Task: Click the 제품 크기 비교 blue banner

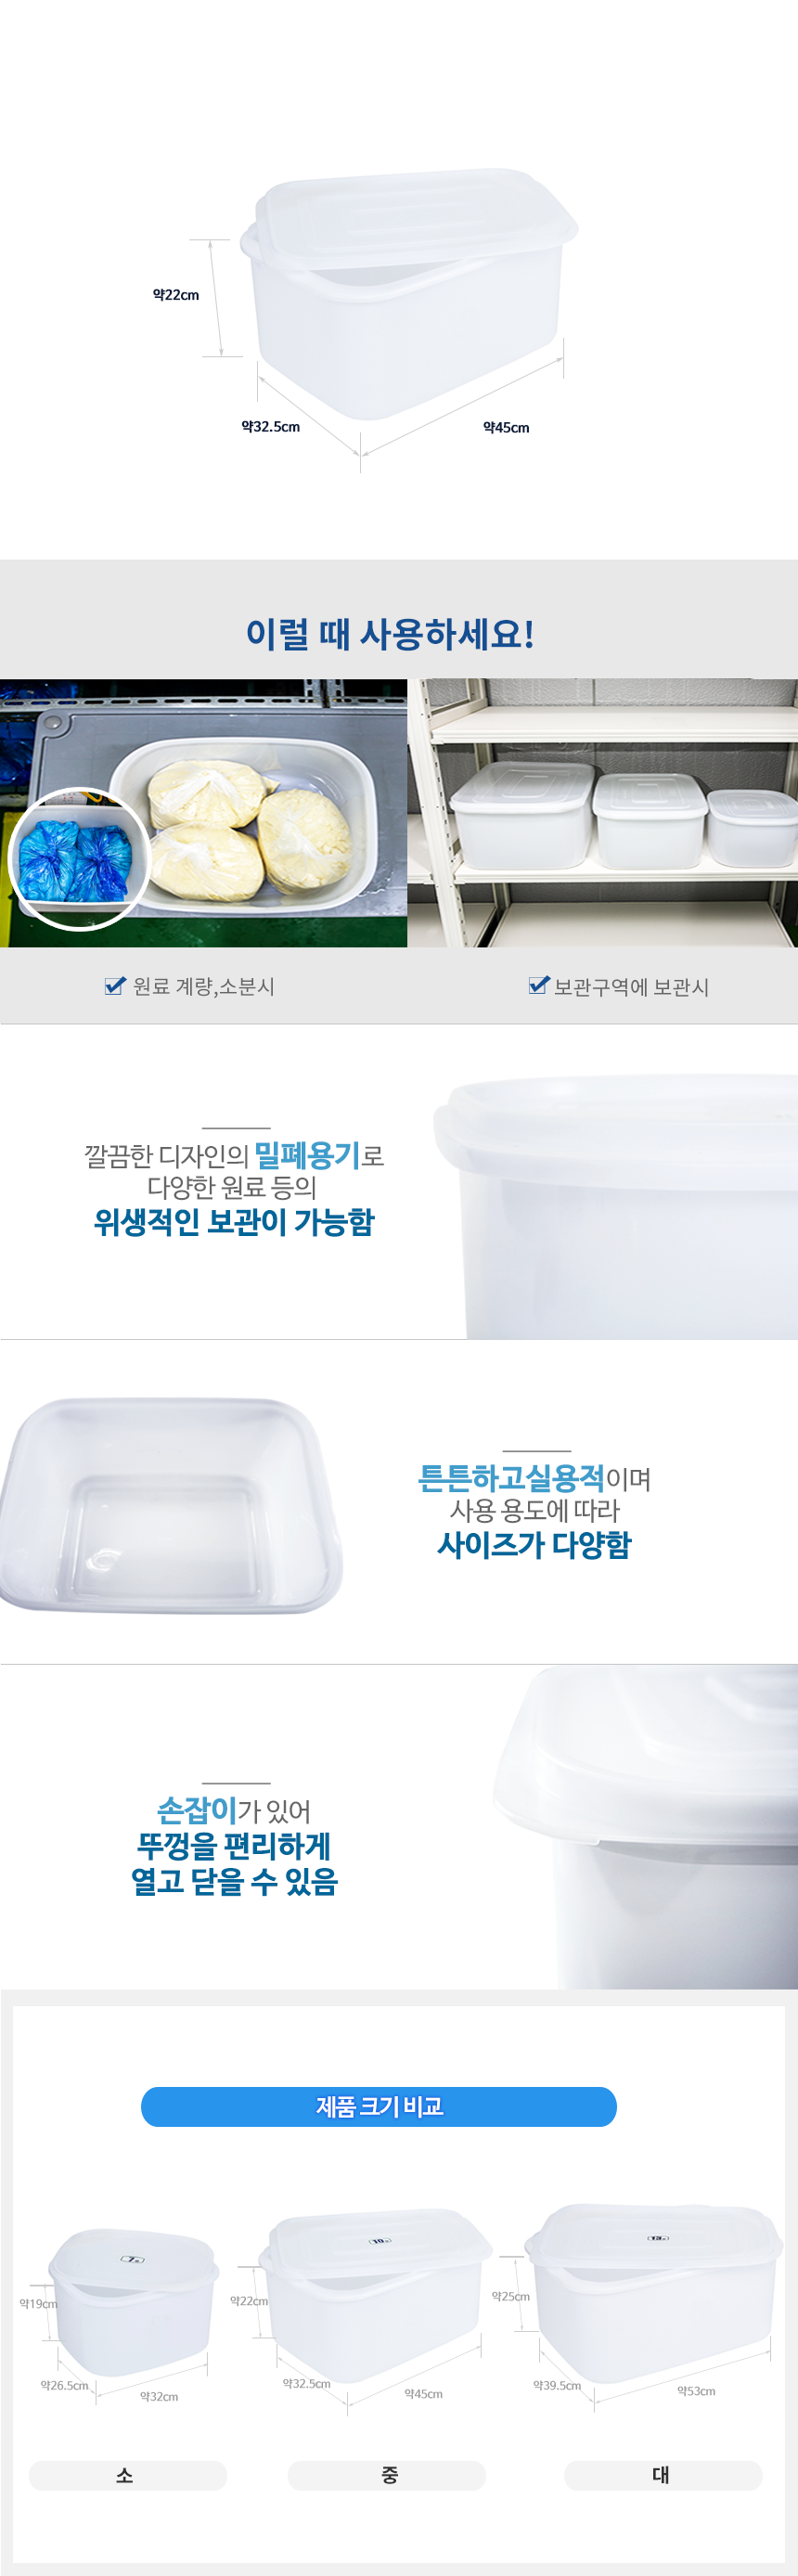Action: (378, 2106)
